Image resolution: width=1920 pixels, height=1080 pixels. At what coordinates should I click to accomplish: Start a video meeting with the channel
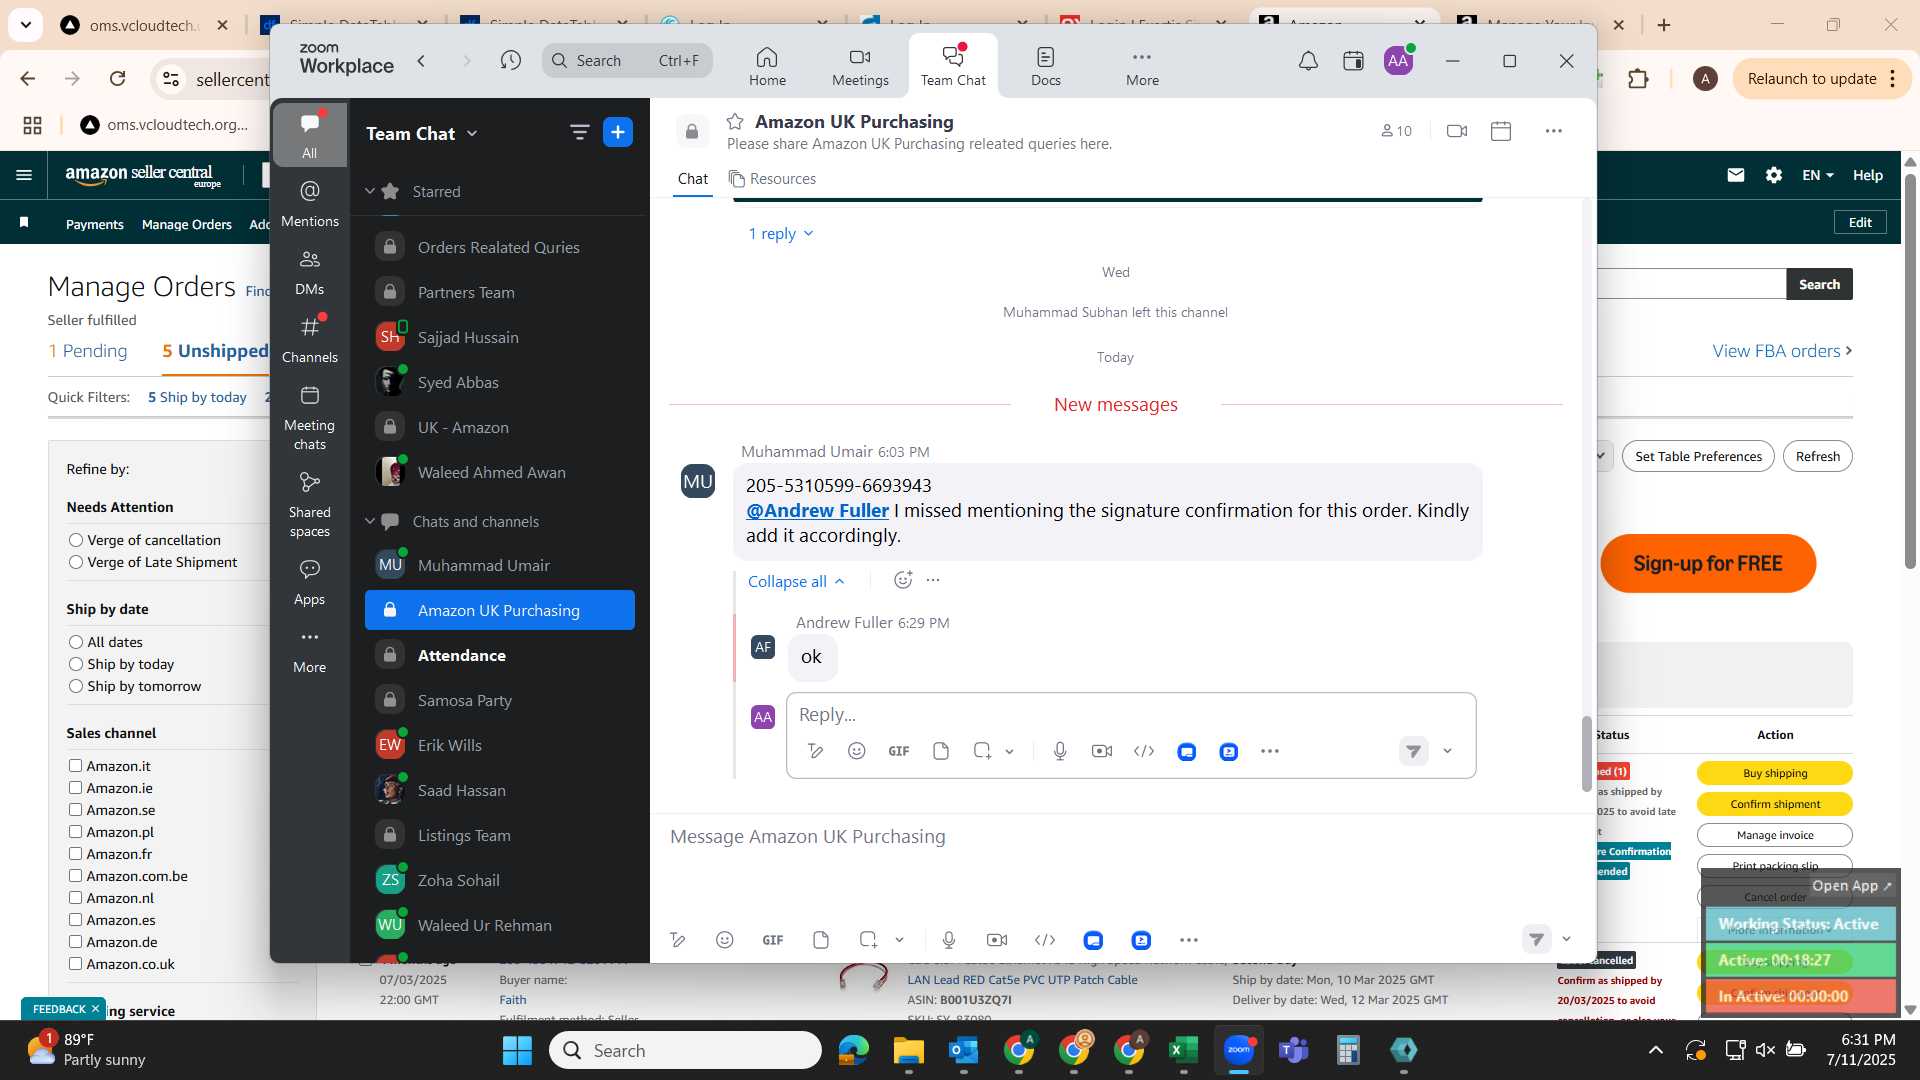[x=1457, y=131]
